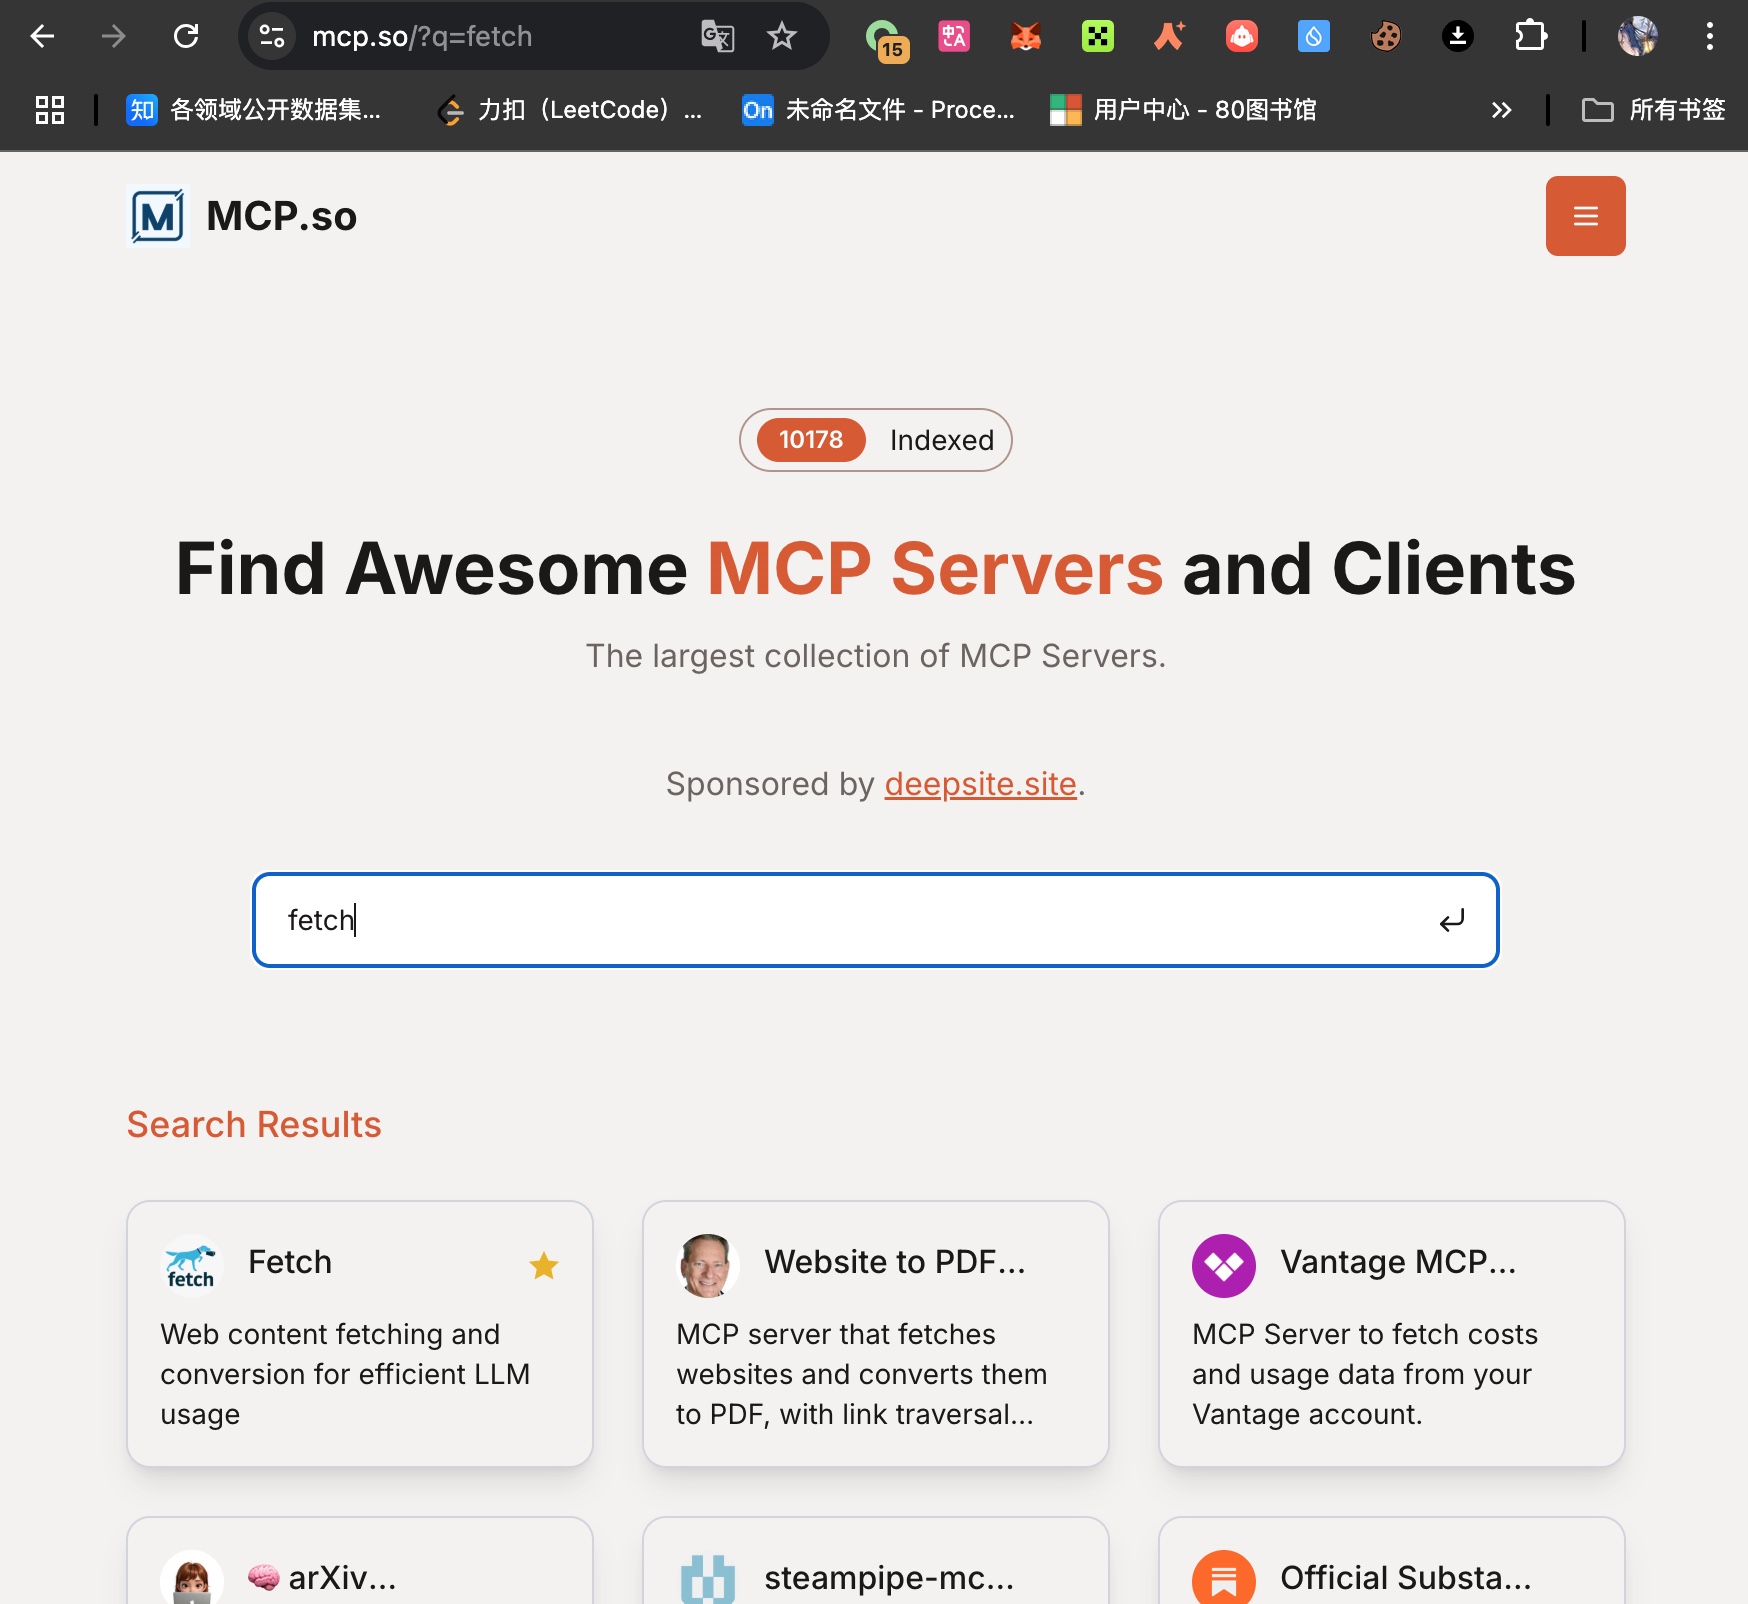Open the arXiv... result card

point(360,1561)
